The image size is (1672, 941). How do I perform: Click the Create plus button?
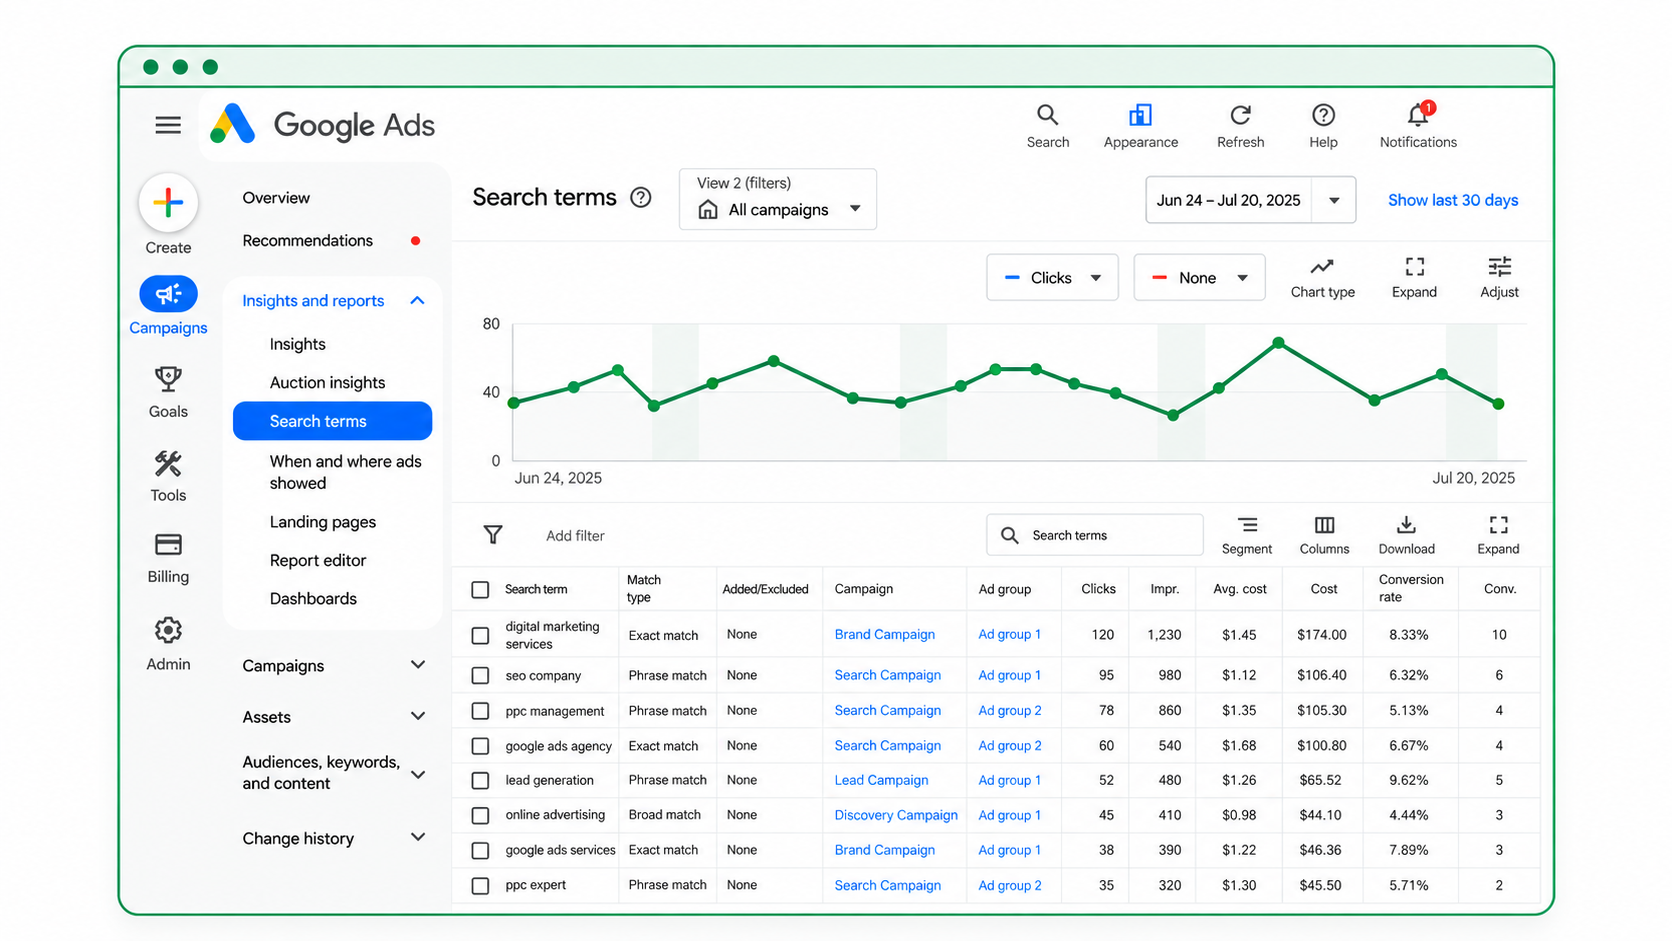[168, 203]
